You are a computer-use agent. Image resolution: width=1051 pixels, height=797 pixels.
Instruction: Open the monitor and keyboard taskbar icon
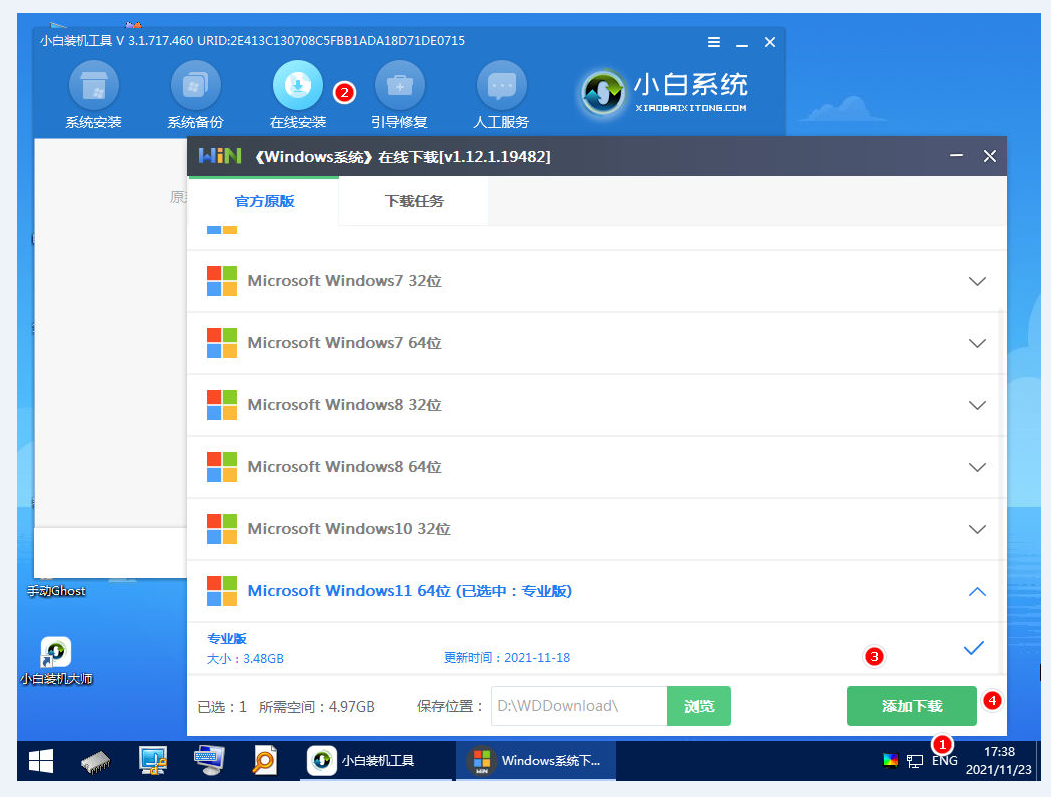click(209, 760)
